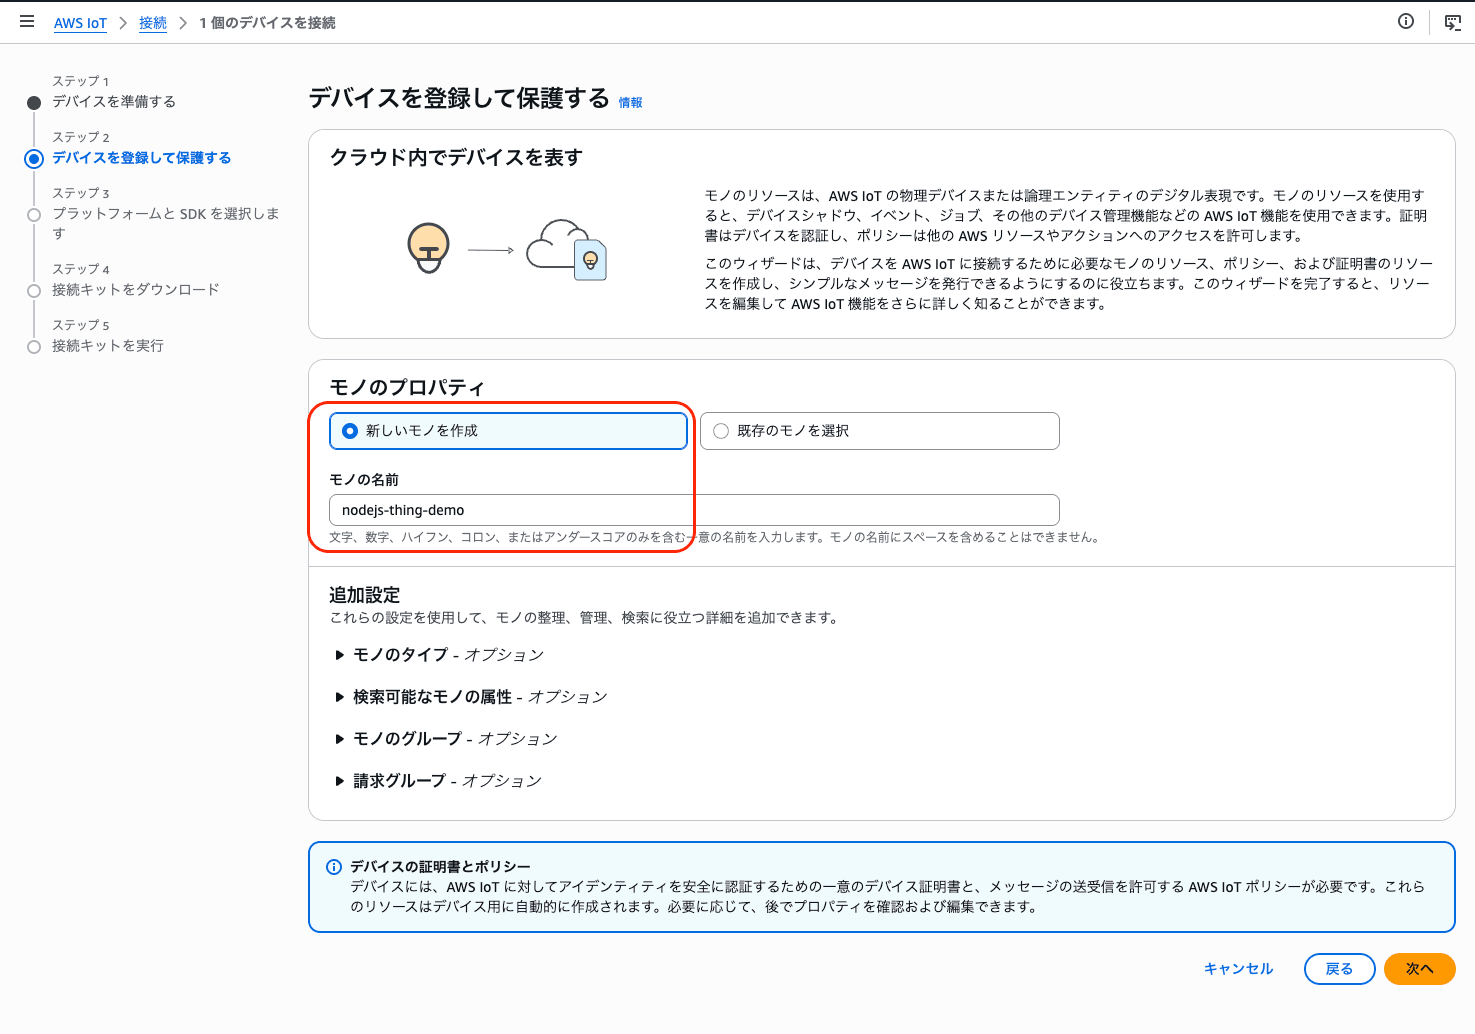This screenshot has height=1034, width=1475.
Task: Go to step 1 デバイスを準備する
Action: point(114,102)
